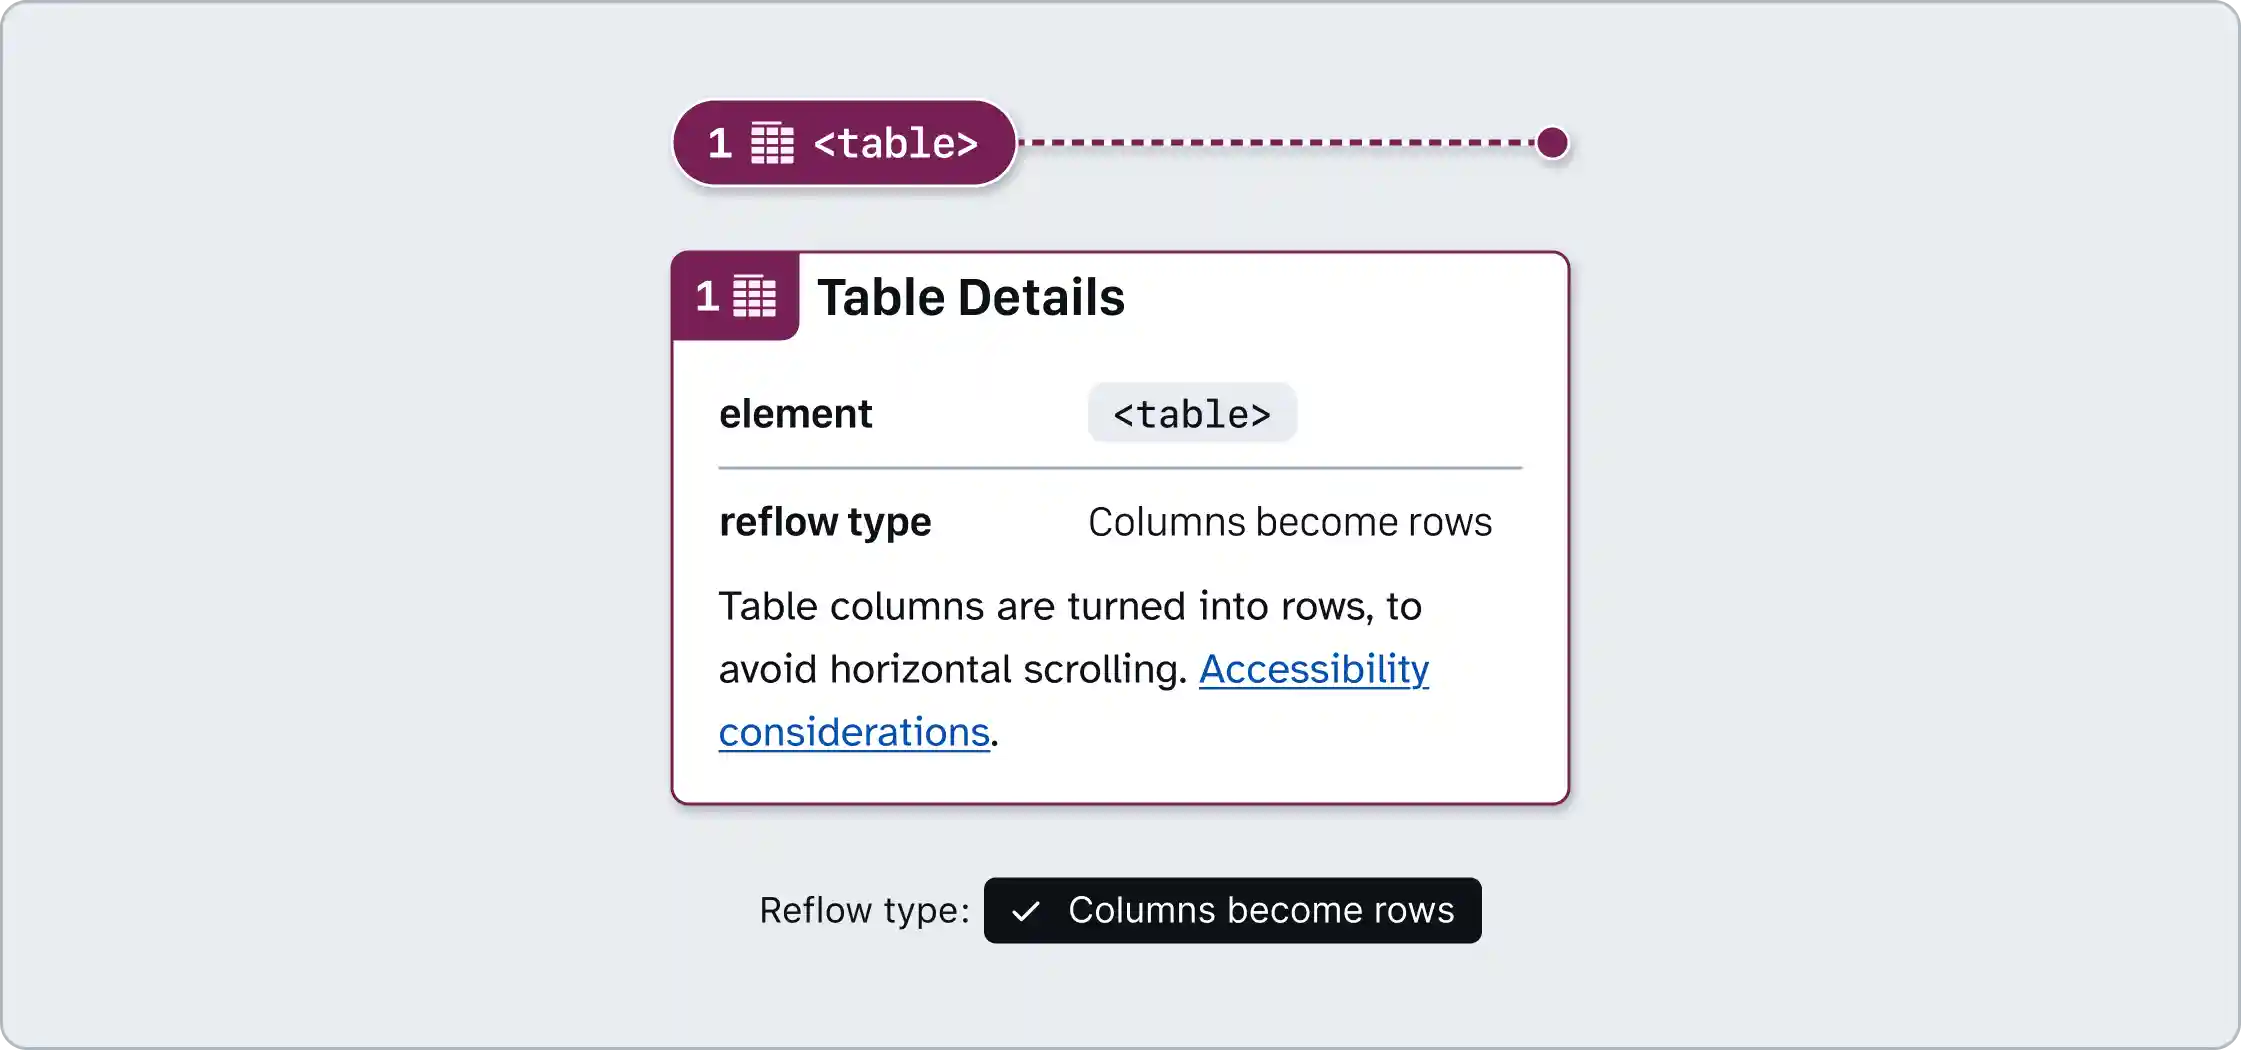
Task: Select the table icon beside the <table> label
Action: [770, 143]
